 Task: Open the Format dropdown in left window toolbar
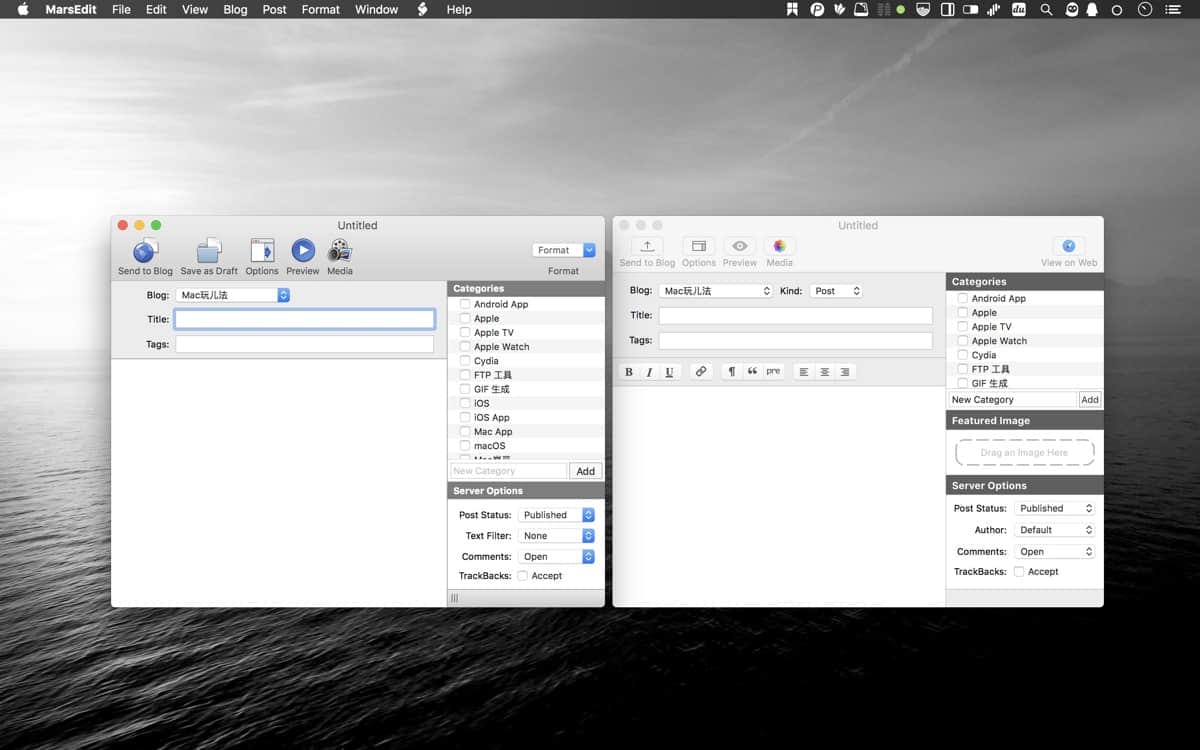pyautogui.click(x=564, y=250)
